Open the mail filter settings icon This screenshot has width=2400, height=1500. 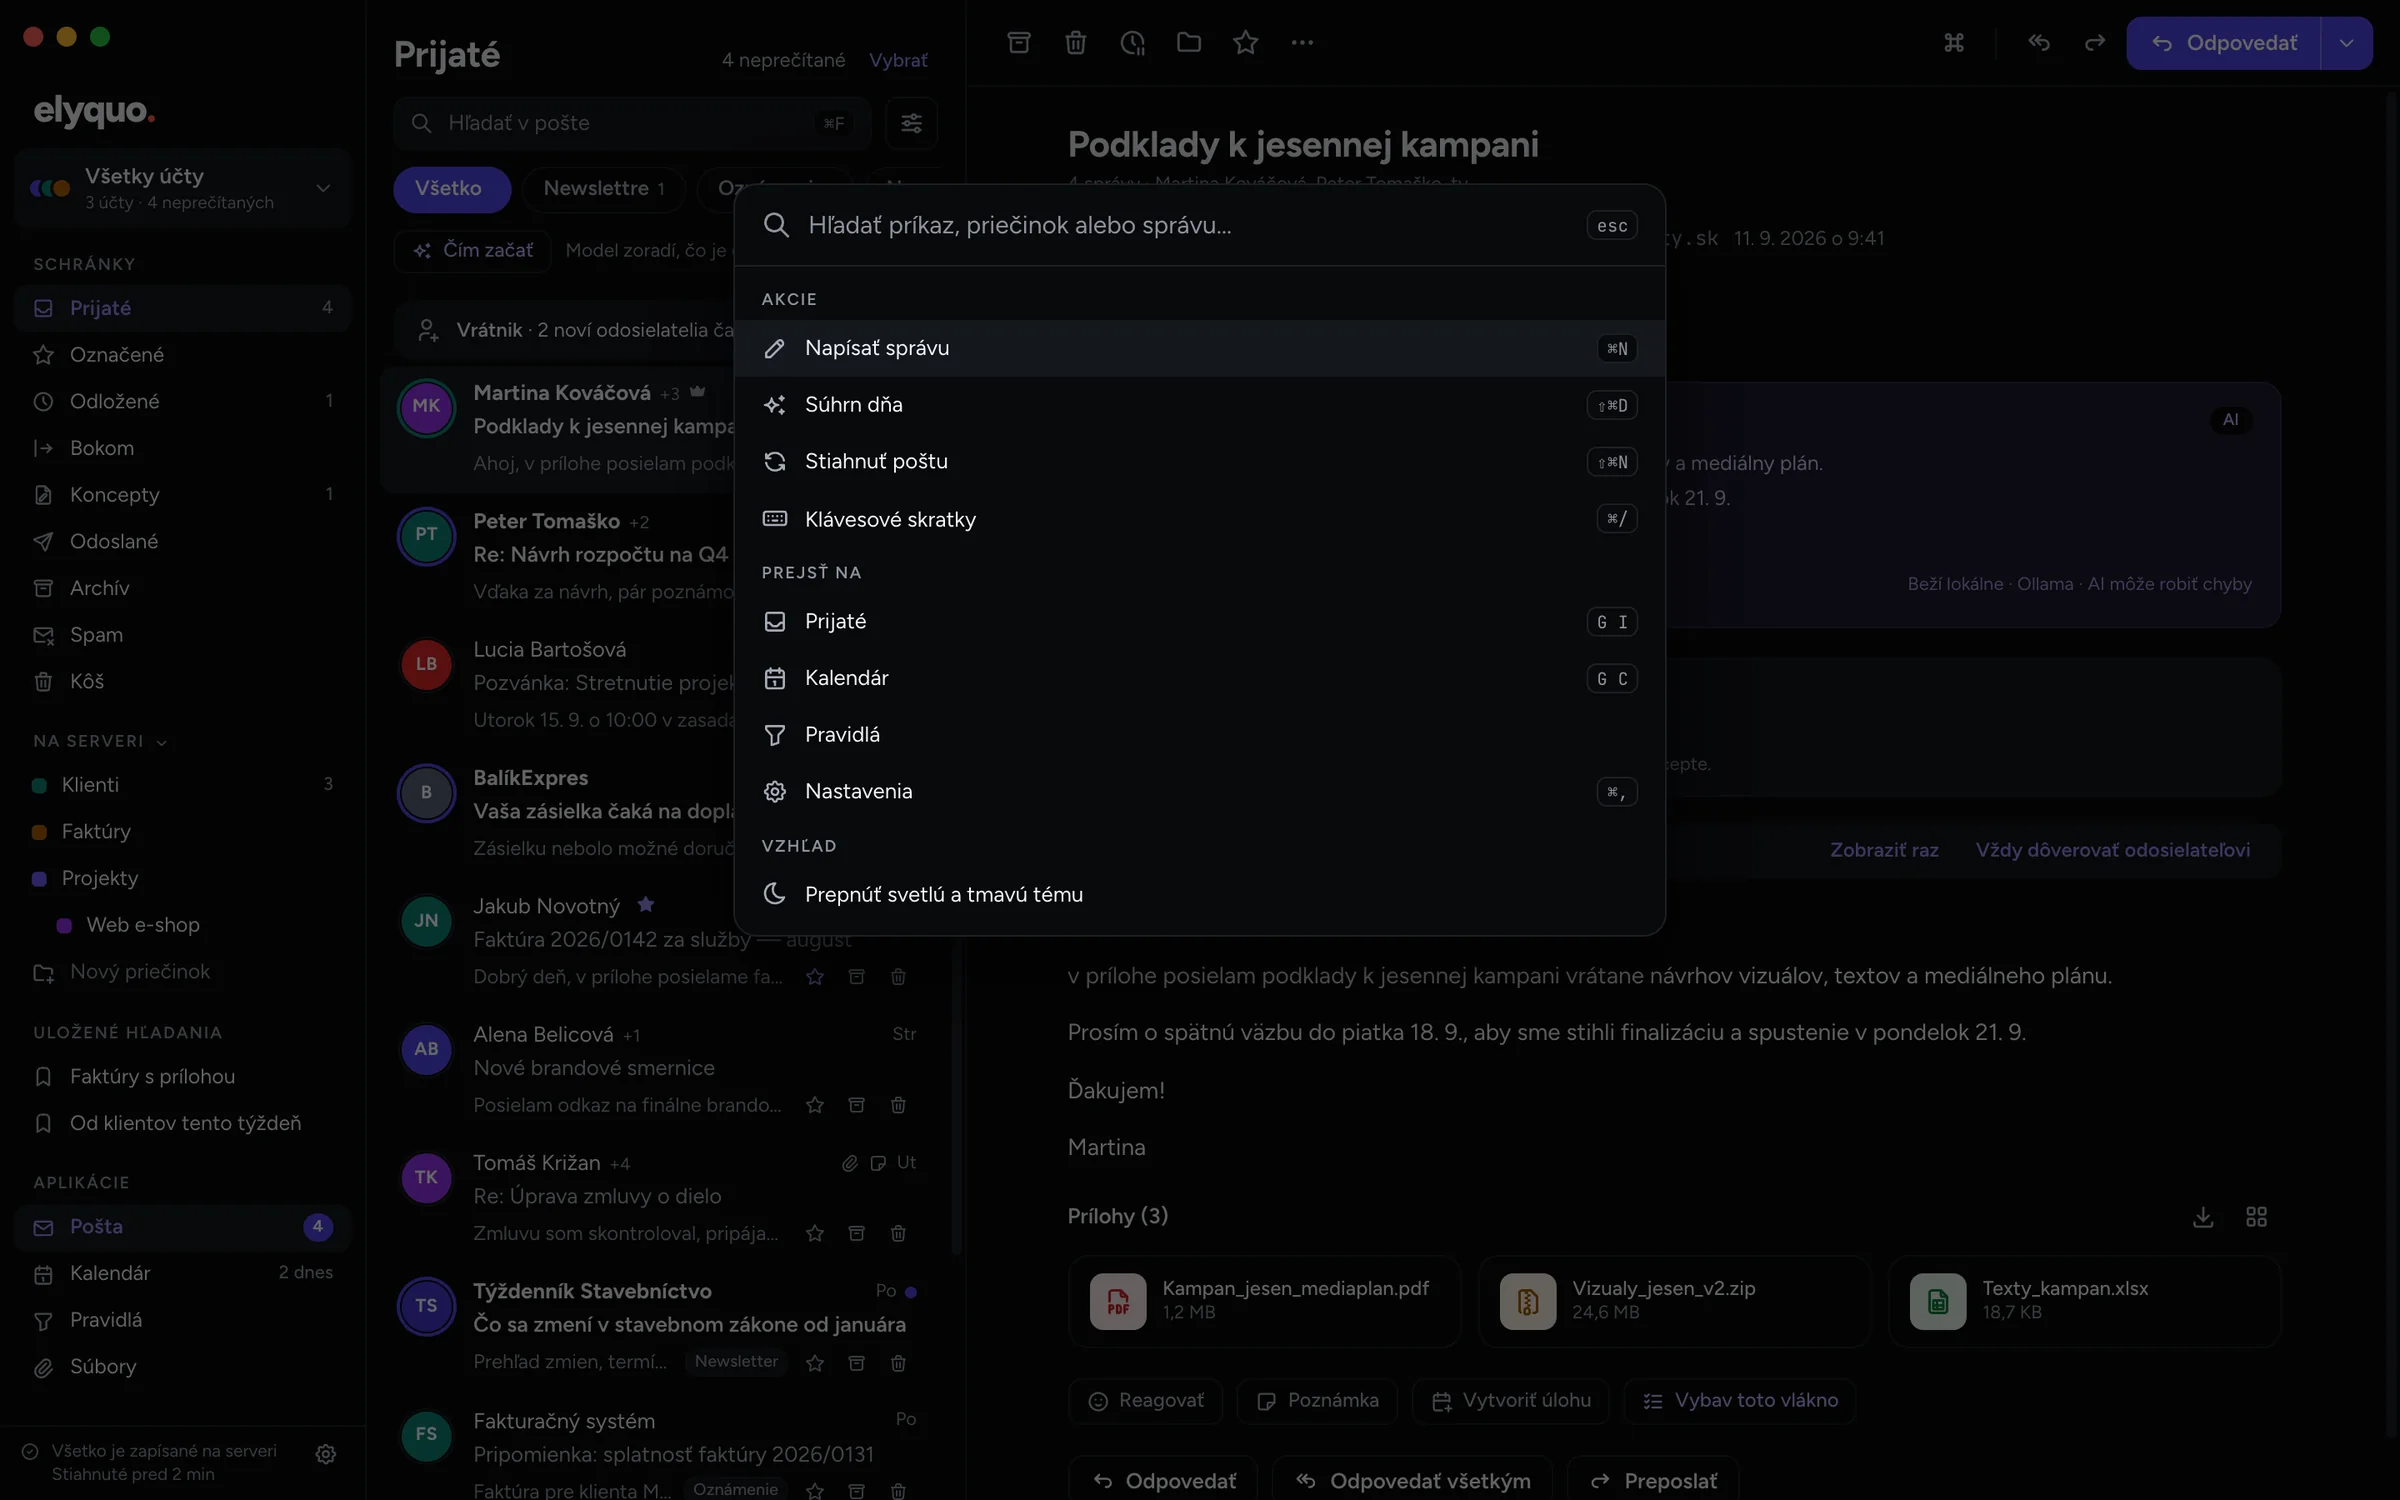pyautogui.click(x=911, y=123)
